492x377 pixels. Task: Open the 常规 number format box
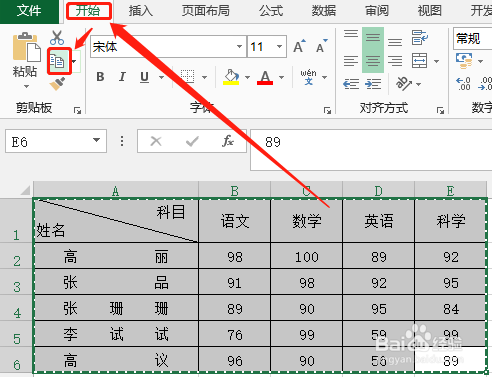(x=473, y=39)
